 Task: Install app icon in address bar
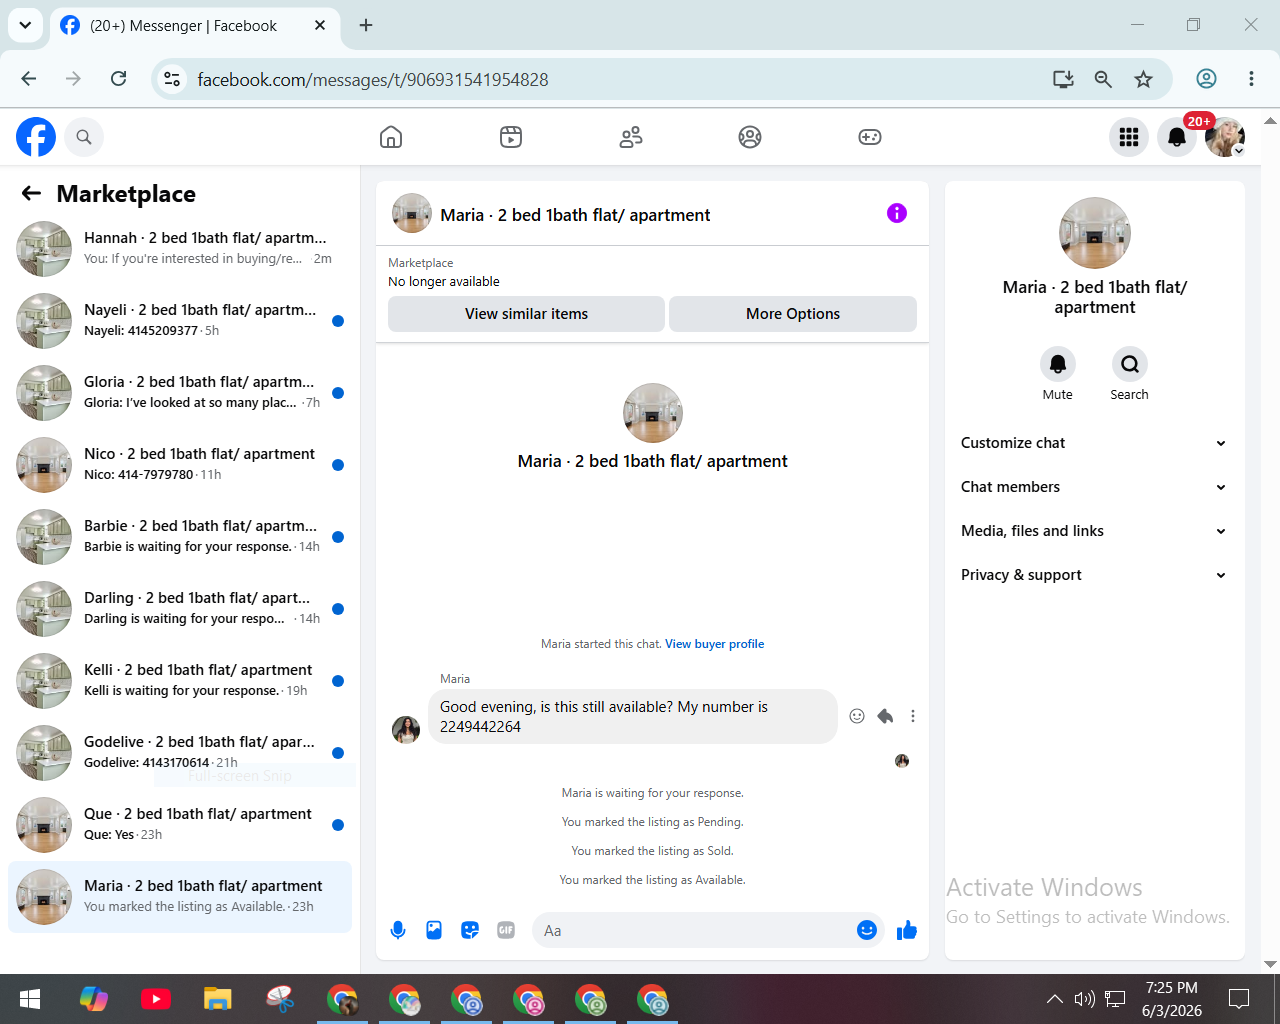pyautogui.click(x=1063, y=79)
